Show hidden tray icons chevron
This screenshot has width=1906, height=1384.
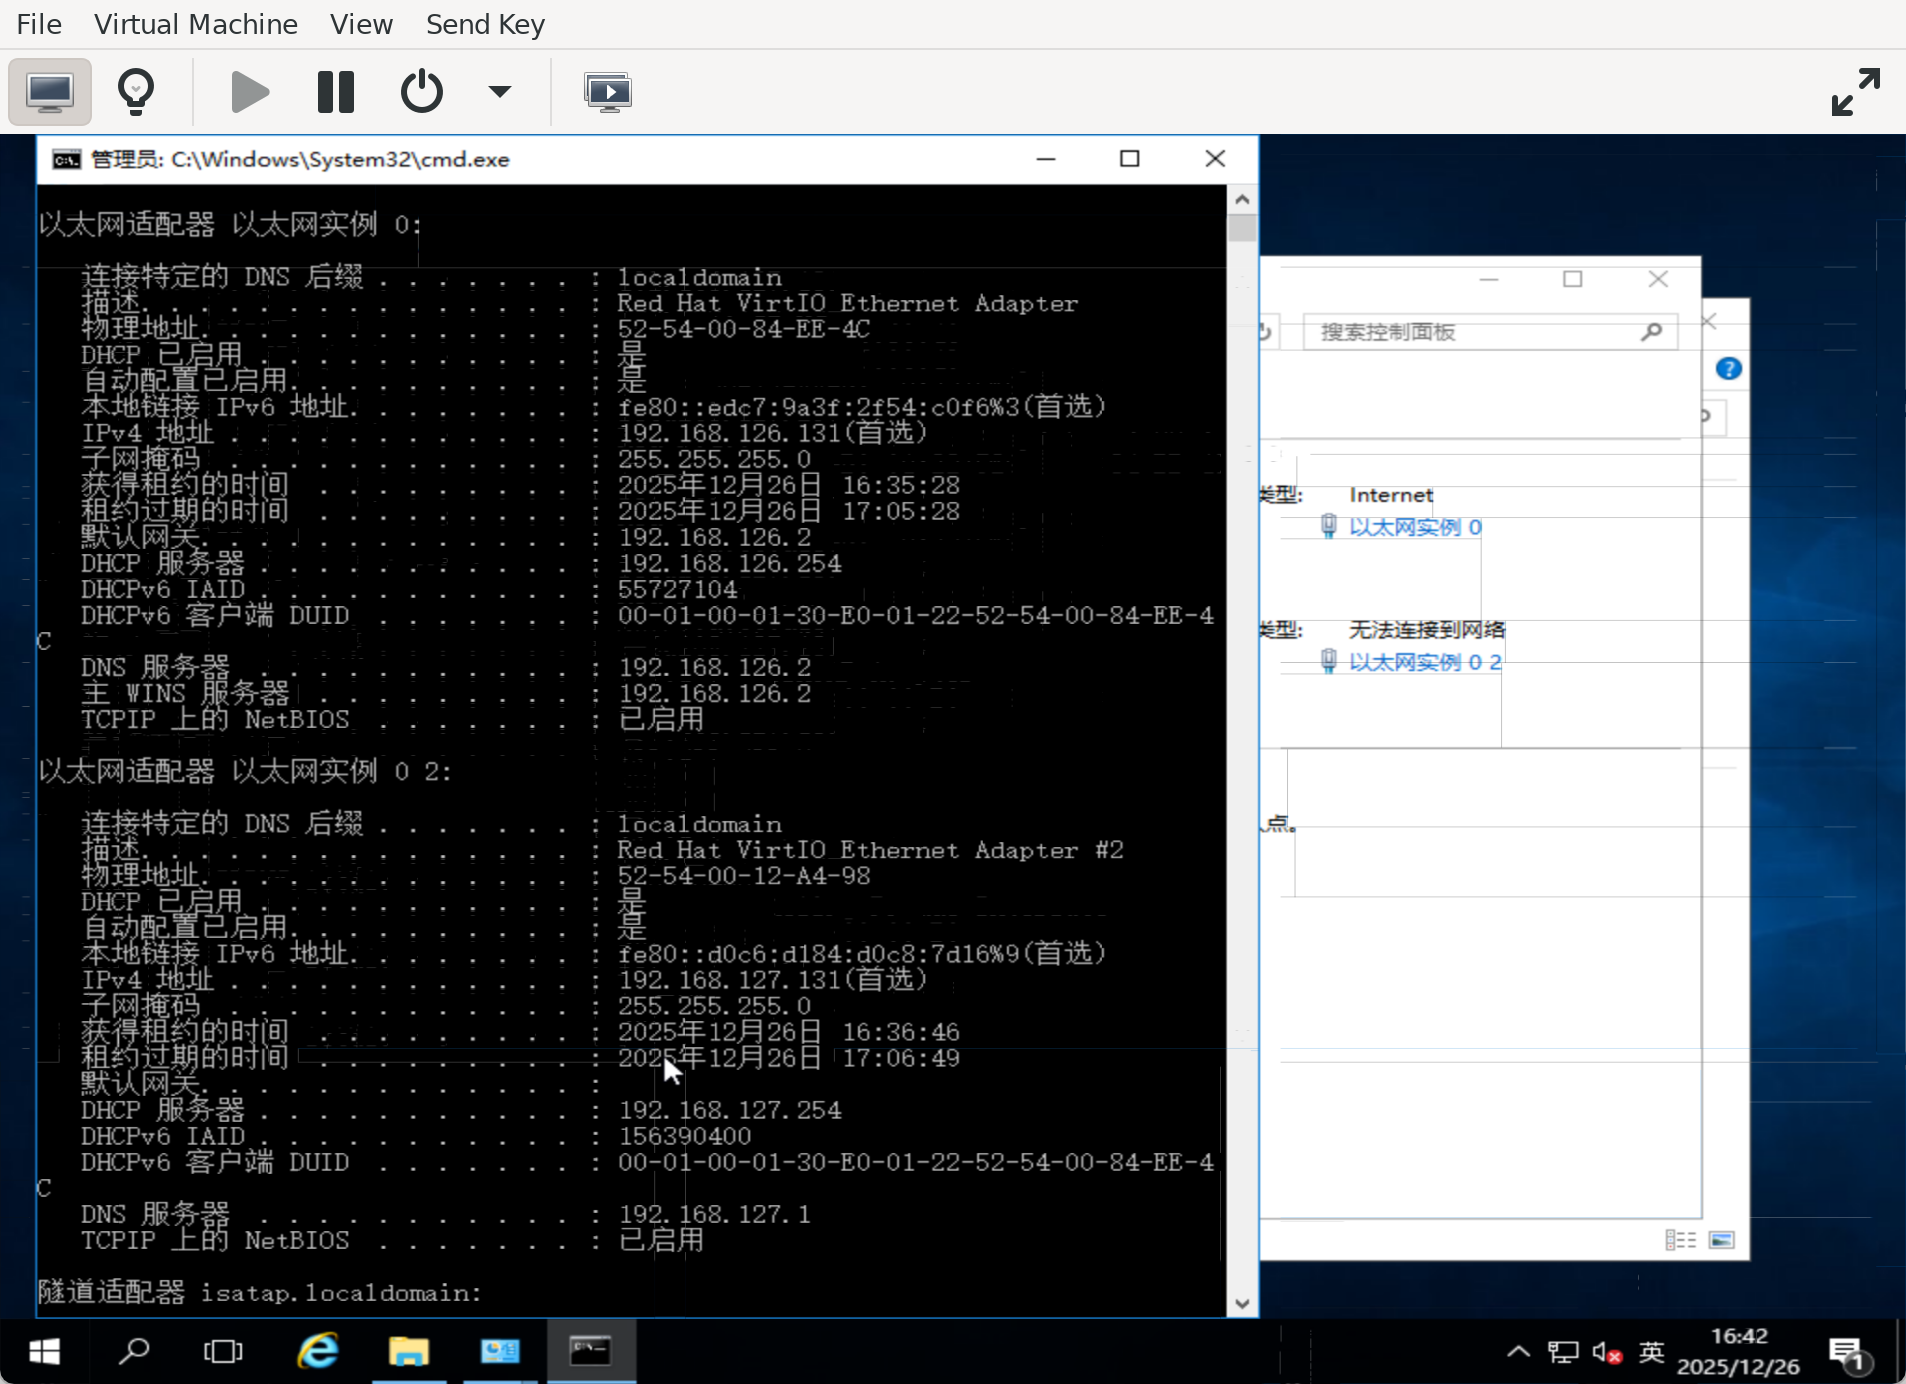click(1517, 1352)
